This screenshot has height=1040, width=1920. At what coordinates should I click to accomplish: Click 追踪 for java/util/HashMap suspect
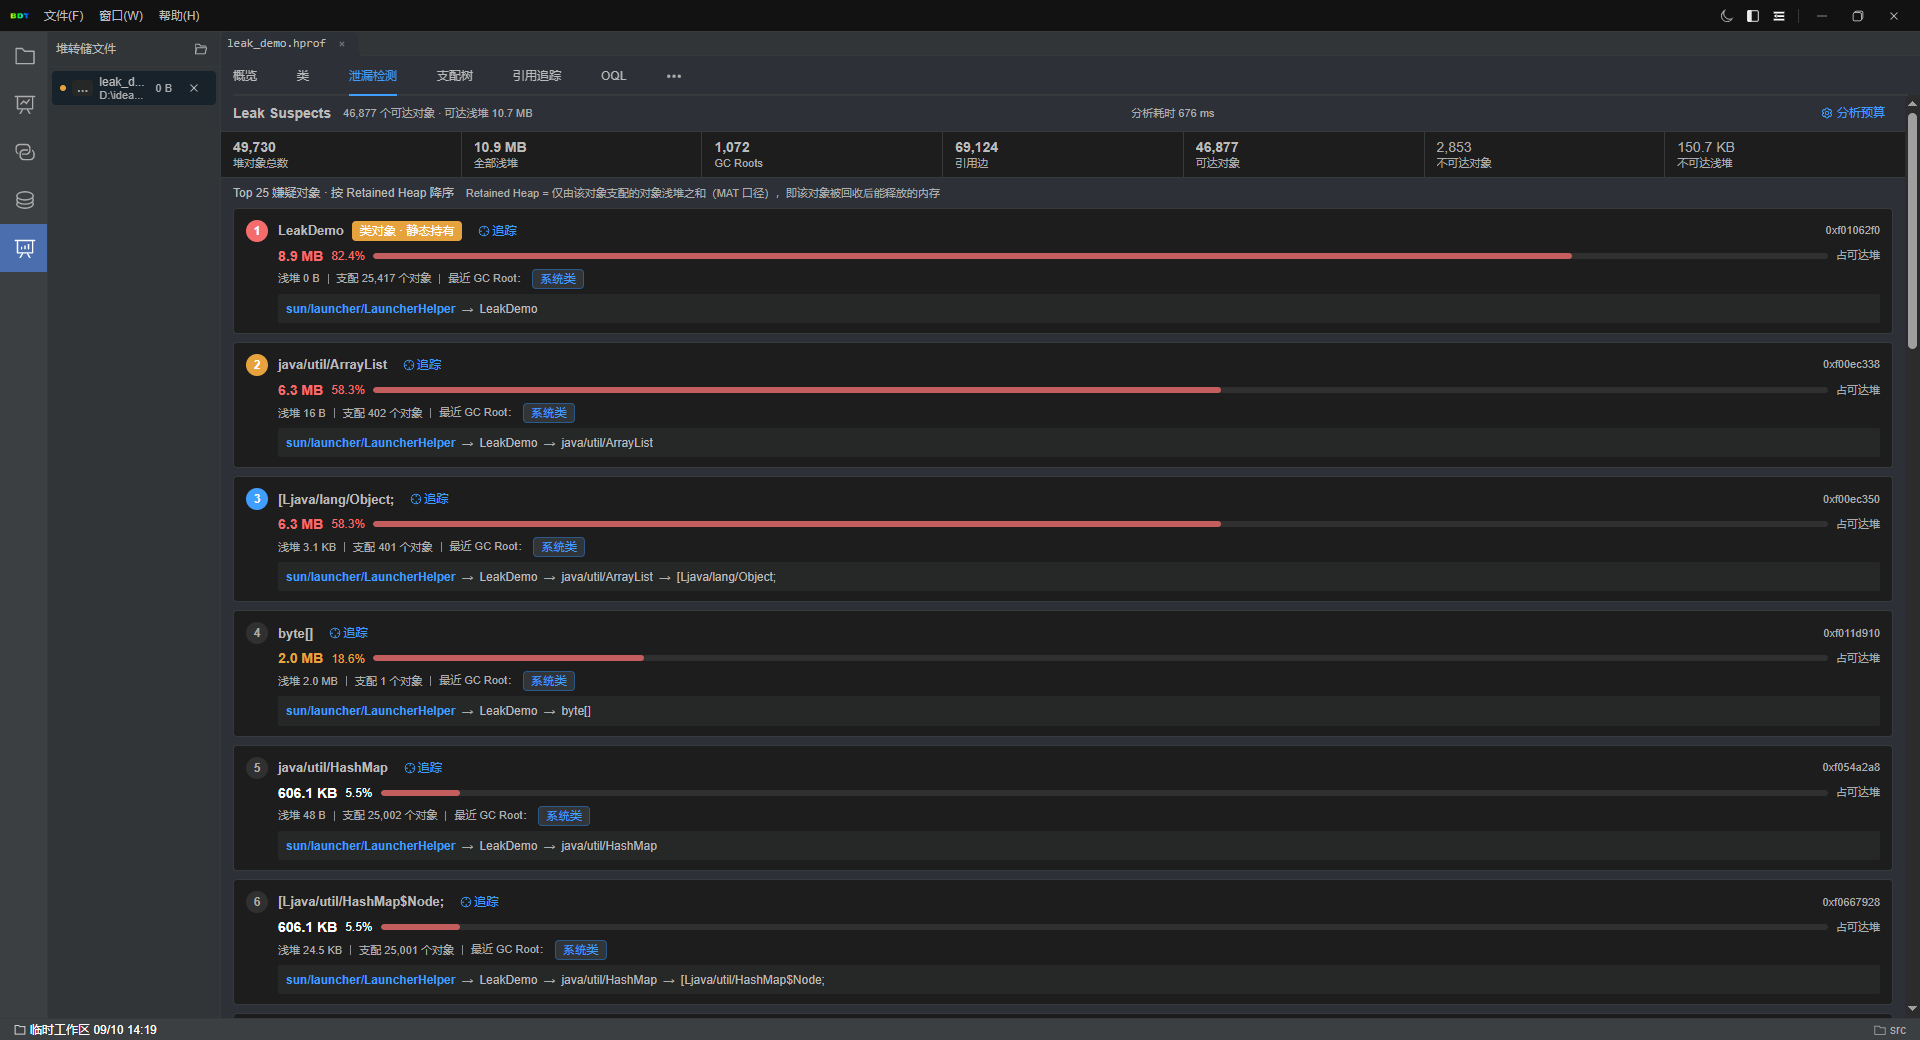423,768
